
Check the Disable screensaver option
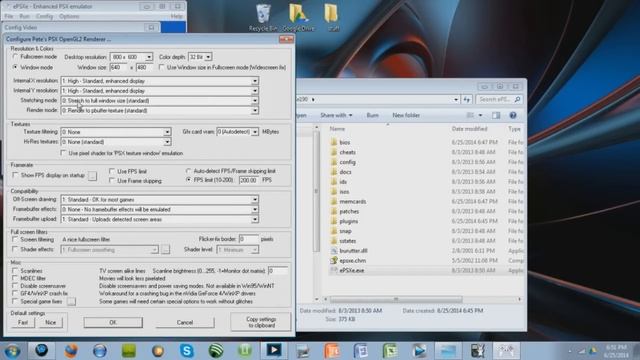coord(16,286)
